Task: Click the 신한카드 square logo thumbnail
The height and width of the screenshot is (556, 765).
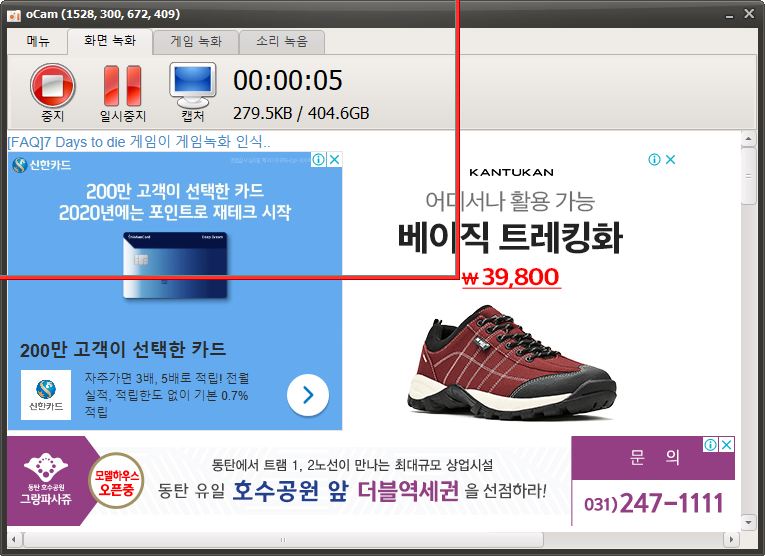Action: click(x=46, y=395)
